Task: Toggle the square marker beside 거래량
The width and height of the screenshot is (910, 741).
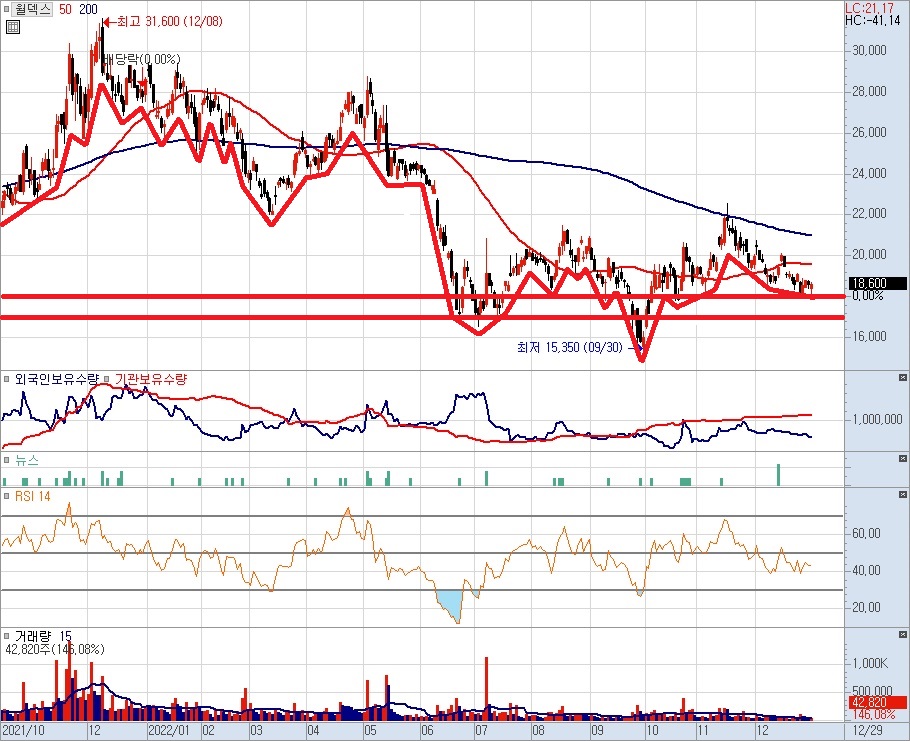Action: point(6,636)
